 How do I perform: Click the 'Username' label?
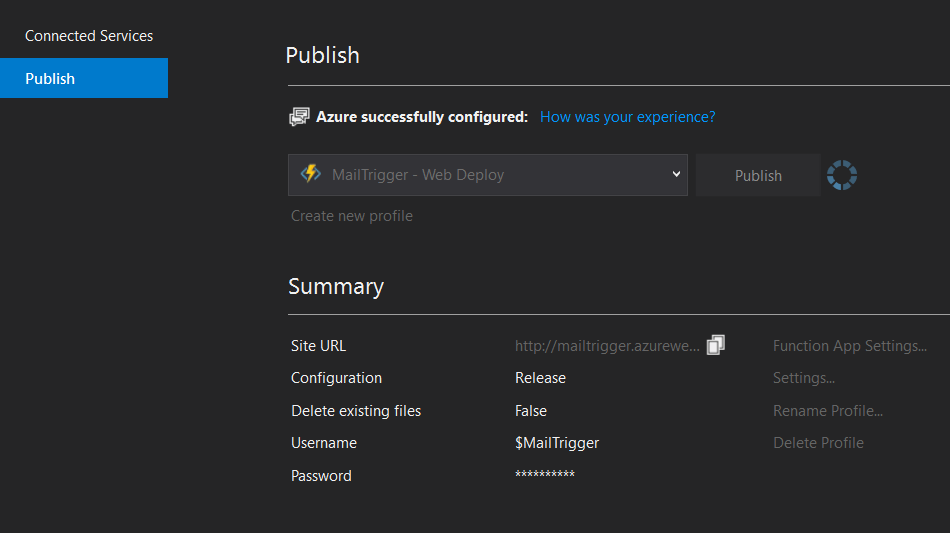coord(324,443)
